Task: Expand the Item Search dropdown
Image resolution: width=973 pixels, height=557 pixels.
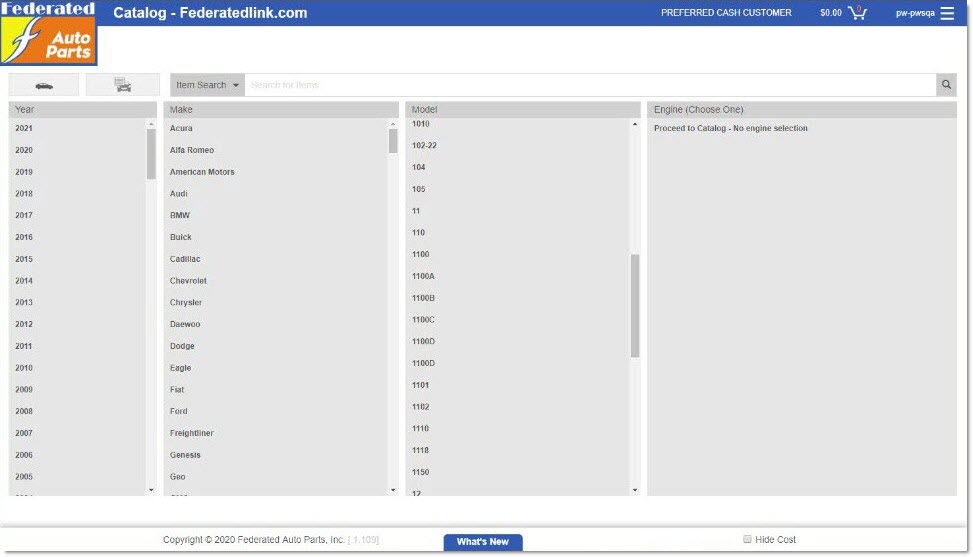Action: [x=207, y=85]
